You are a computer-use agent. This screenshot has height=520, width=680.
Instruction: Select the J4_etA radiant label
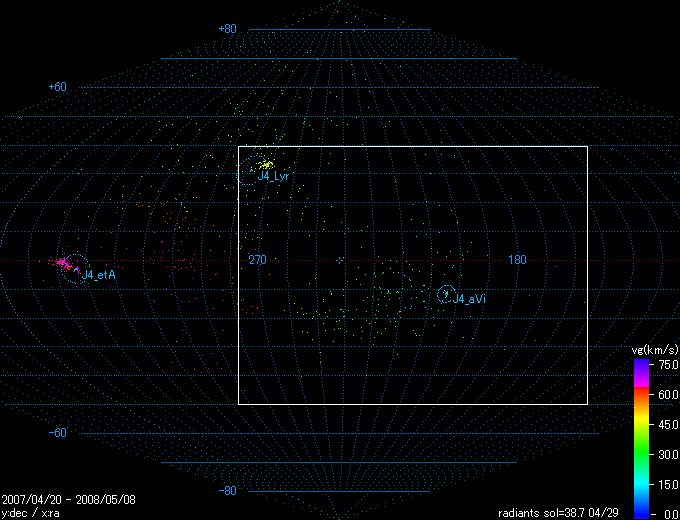click(x=99, y=275)
